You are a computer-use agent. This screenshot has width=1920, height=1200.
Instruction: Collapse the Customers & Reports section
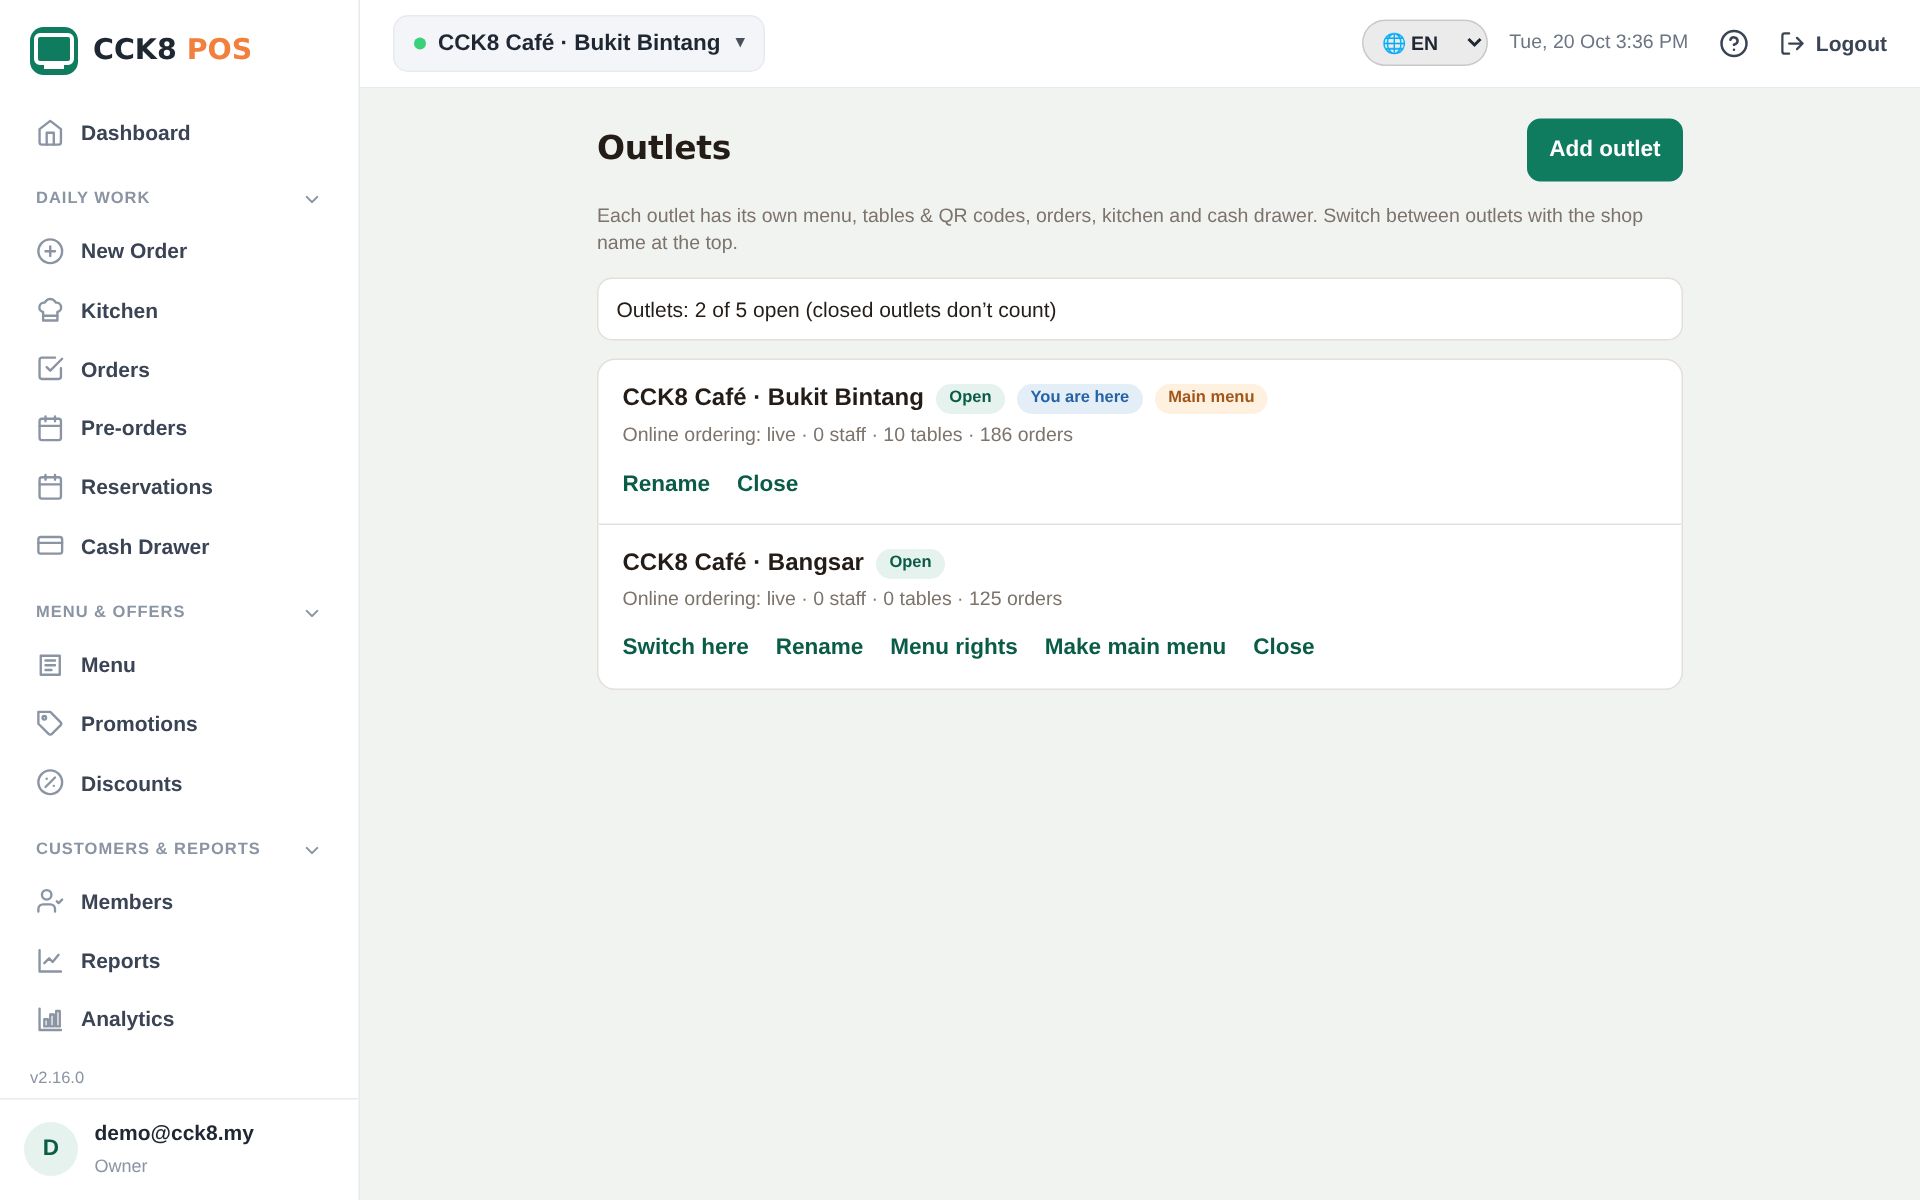[312, 850]
